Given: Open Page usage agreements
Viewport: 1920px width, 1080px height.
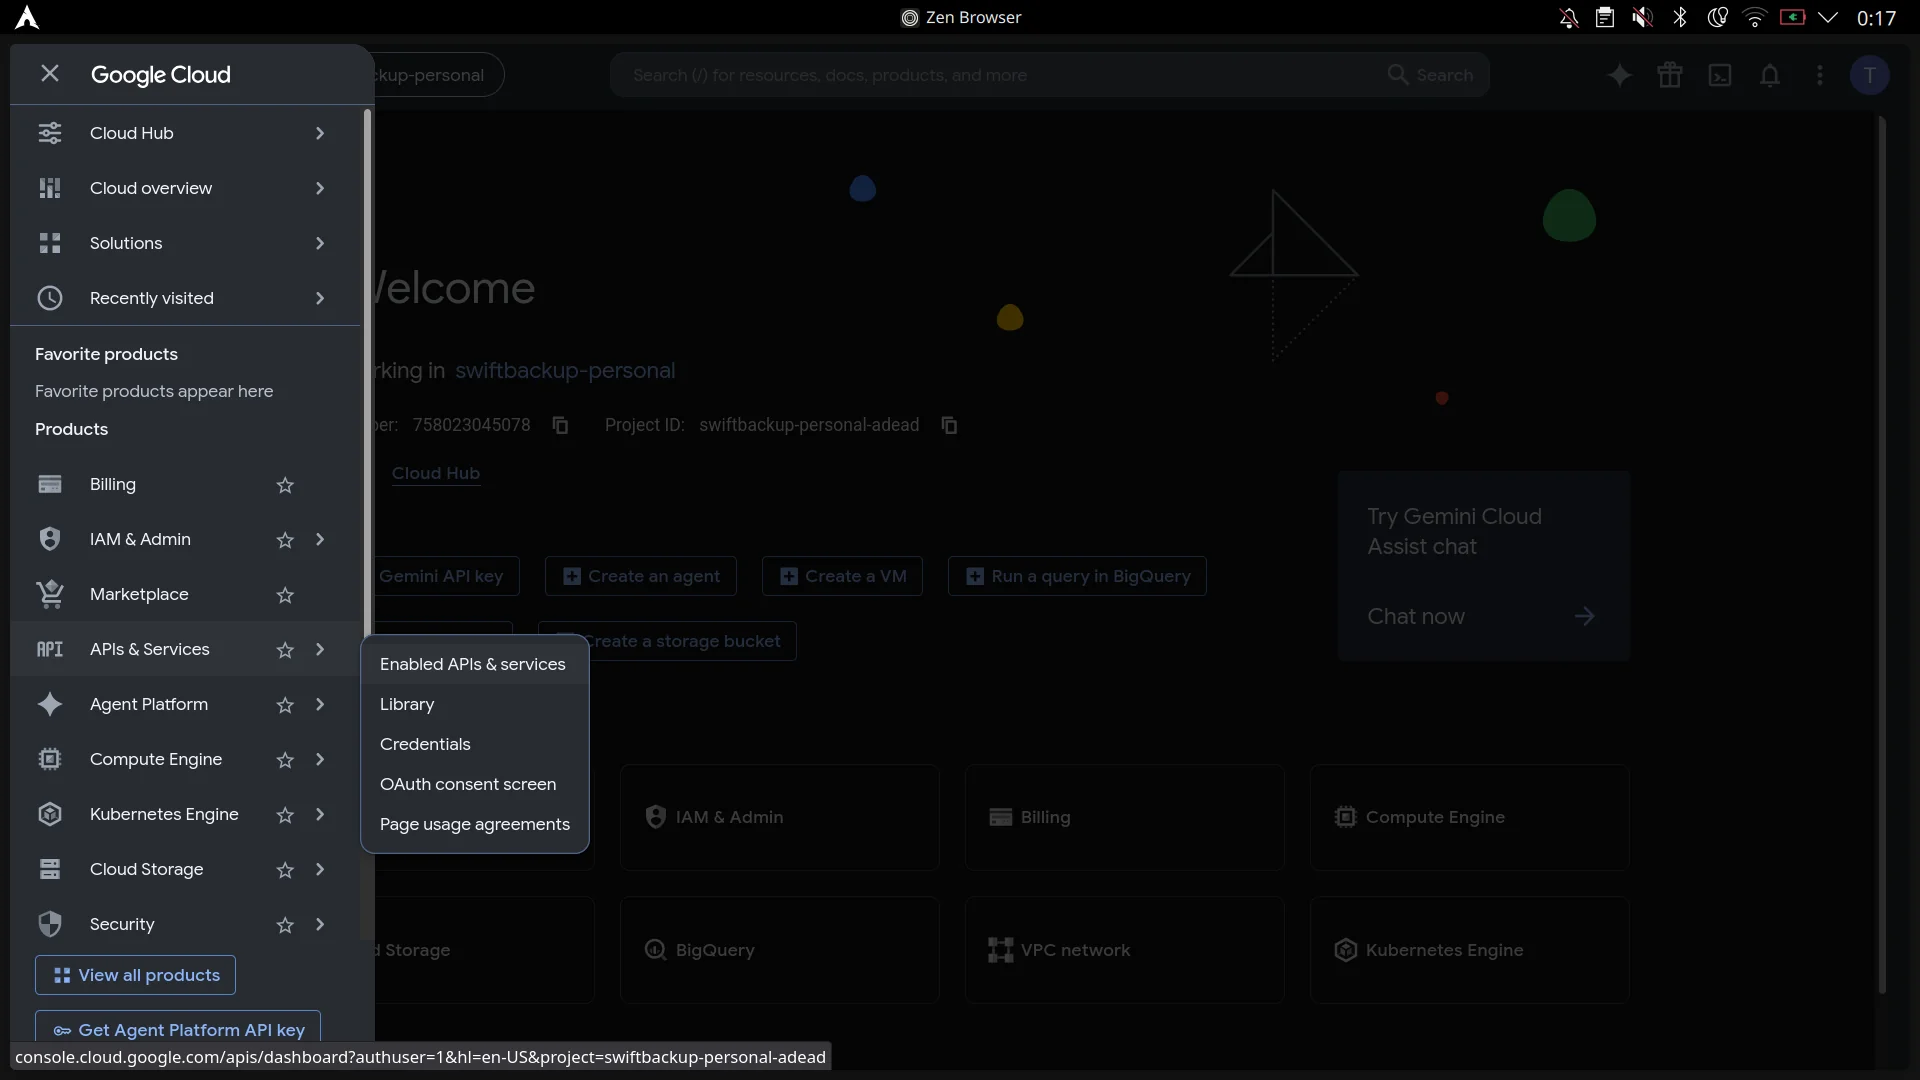Looking at the screenshot, I should (x=474, y=824).
